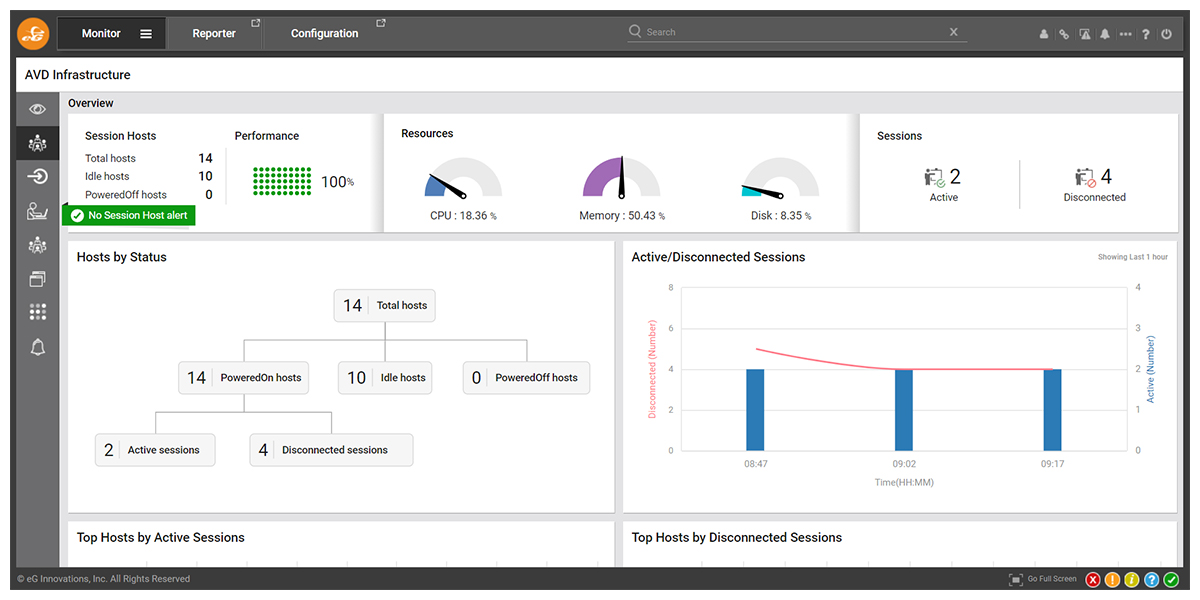Select the non-highlighted people-group icon in the sidebar
This screenshot has height=600, width=1200.
(x=38, y=245)
